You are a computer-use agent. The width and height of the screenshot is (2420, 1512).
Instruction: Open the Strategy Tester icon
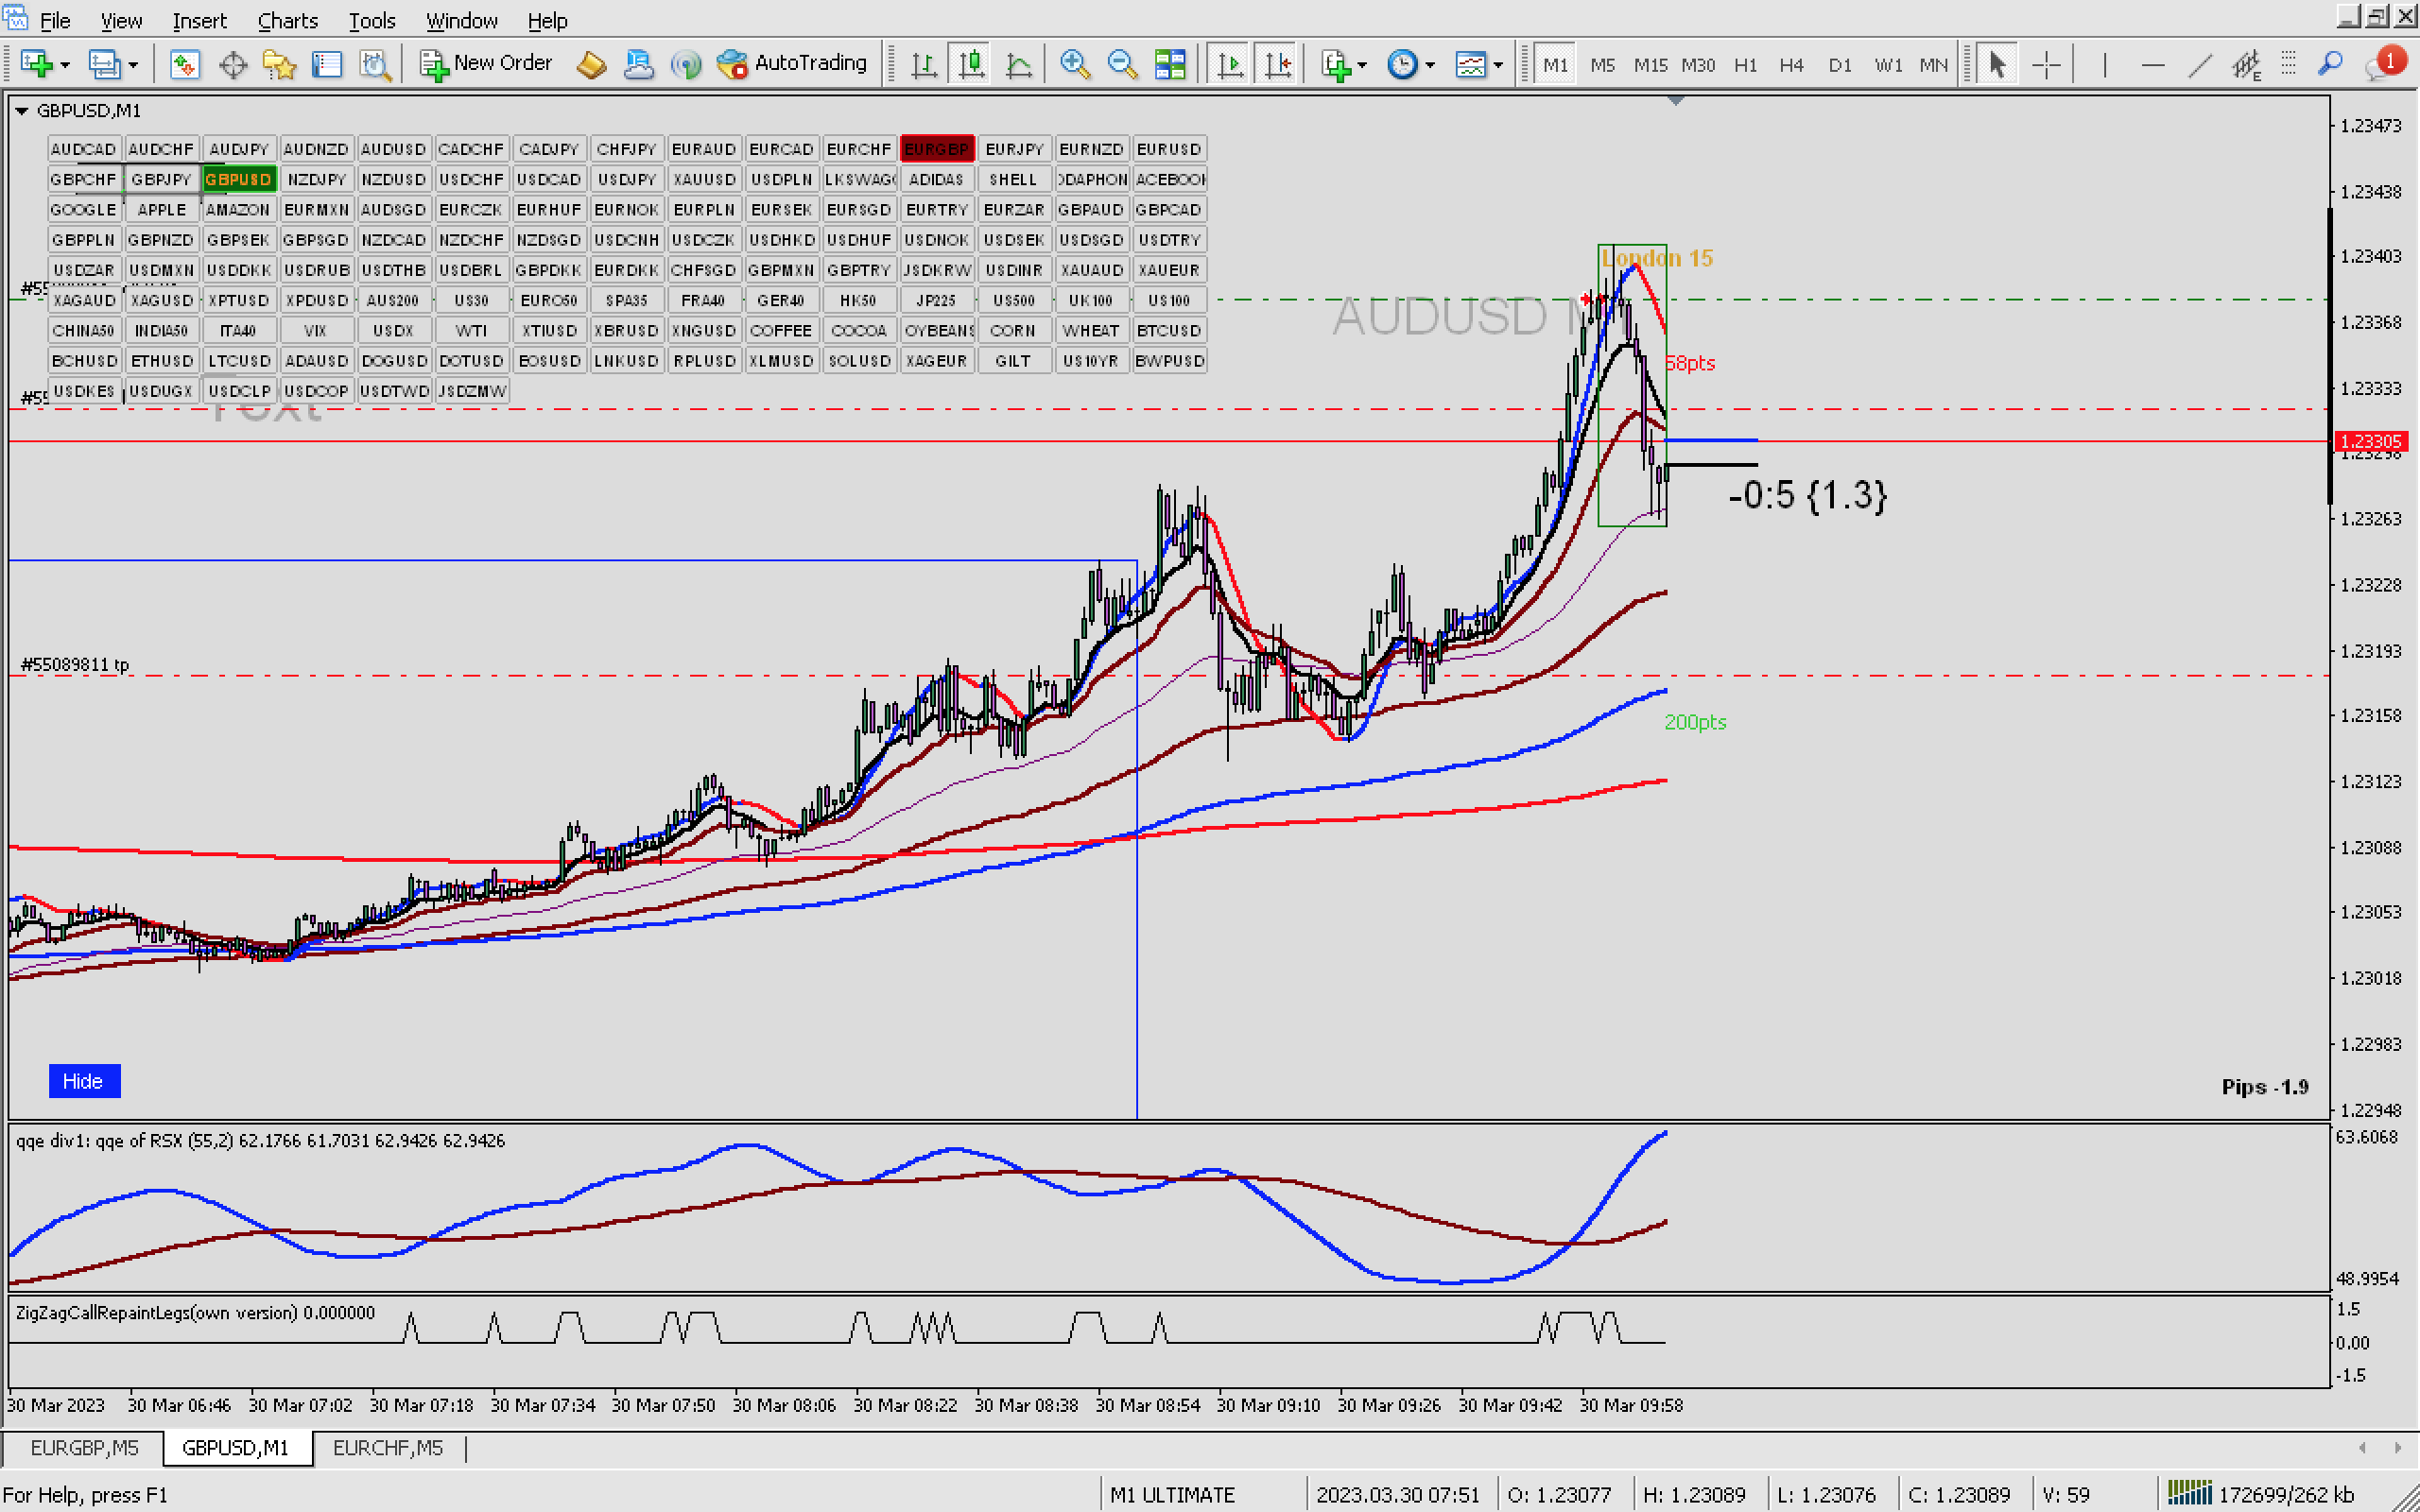[x=375, y=65]
